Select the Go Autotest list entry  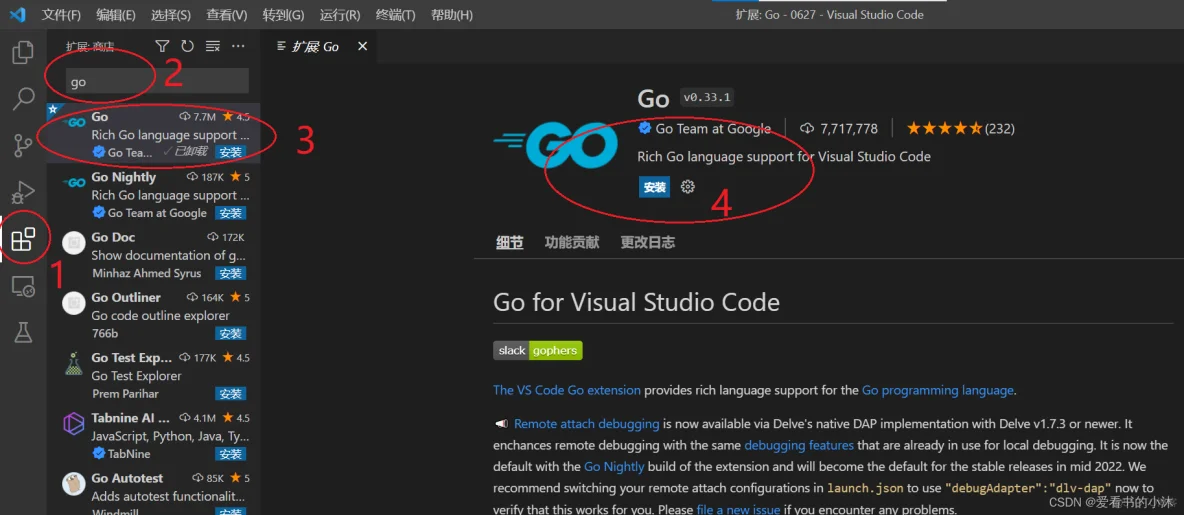(x=154, y=490)
